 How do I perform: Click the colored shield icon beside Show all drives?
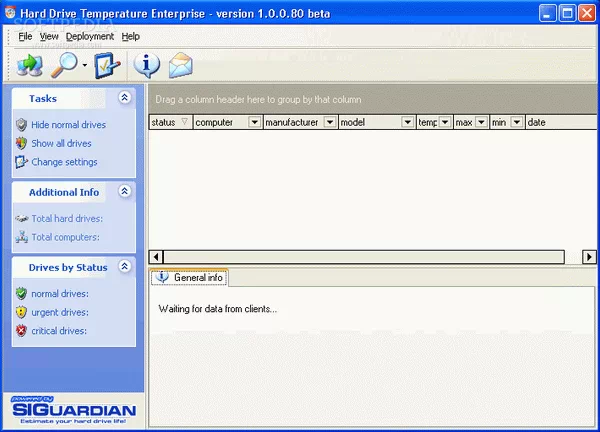point(21,143)
